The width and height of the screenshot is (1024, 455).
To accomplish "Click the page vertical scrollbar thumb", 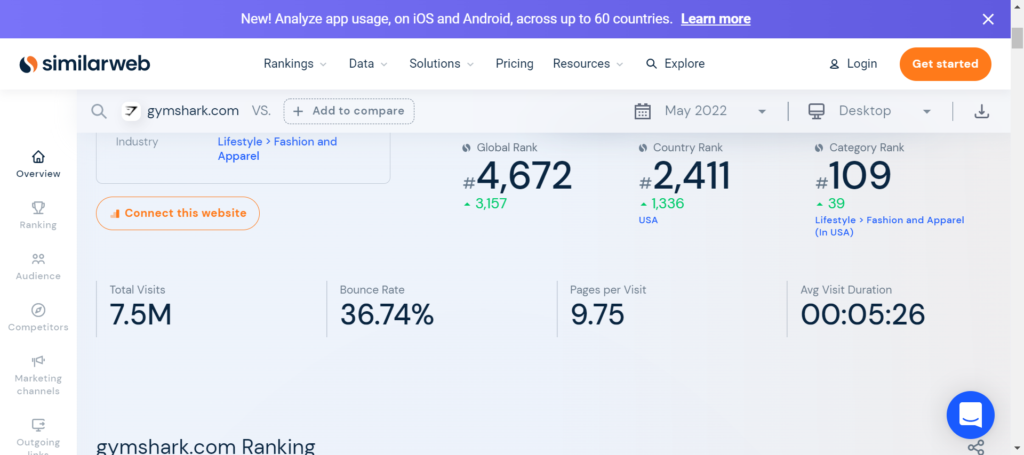I will point(1017,38).
